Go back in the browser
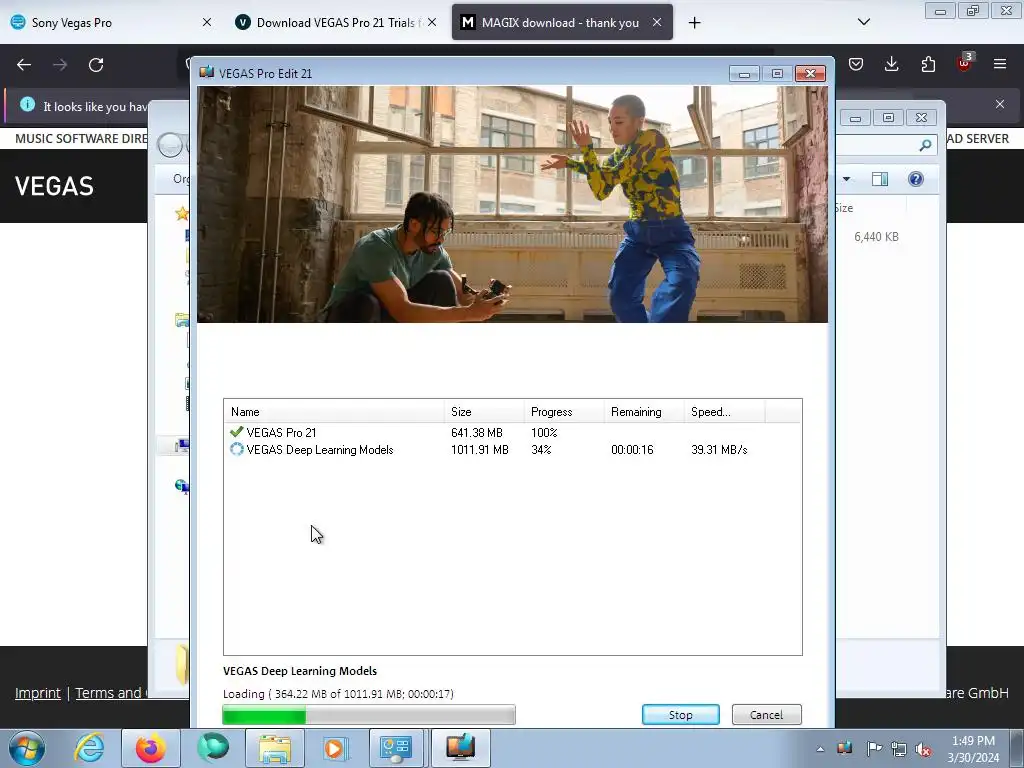The height and width of the screenshot is (768, 1024). point(24,65)
